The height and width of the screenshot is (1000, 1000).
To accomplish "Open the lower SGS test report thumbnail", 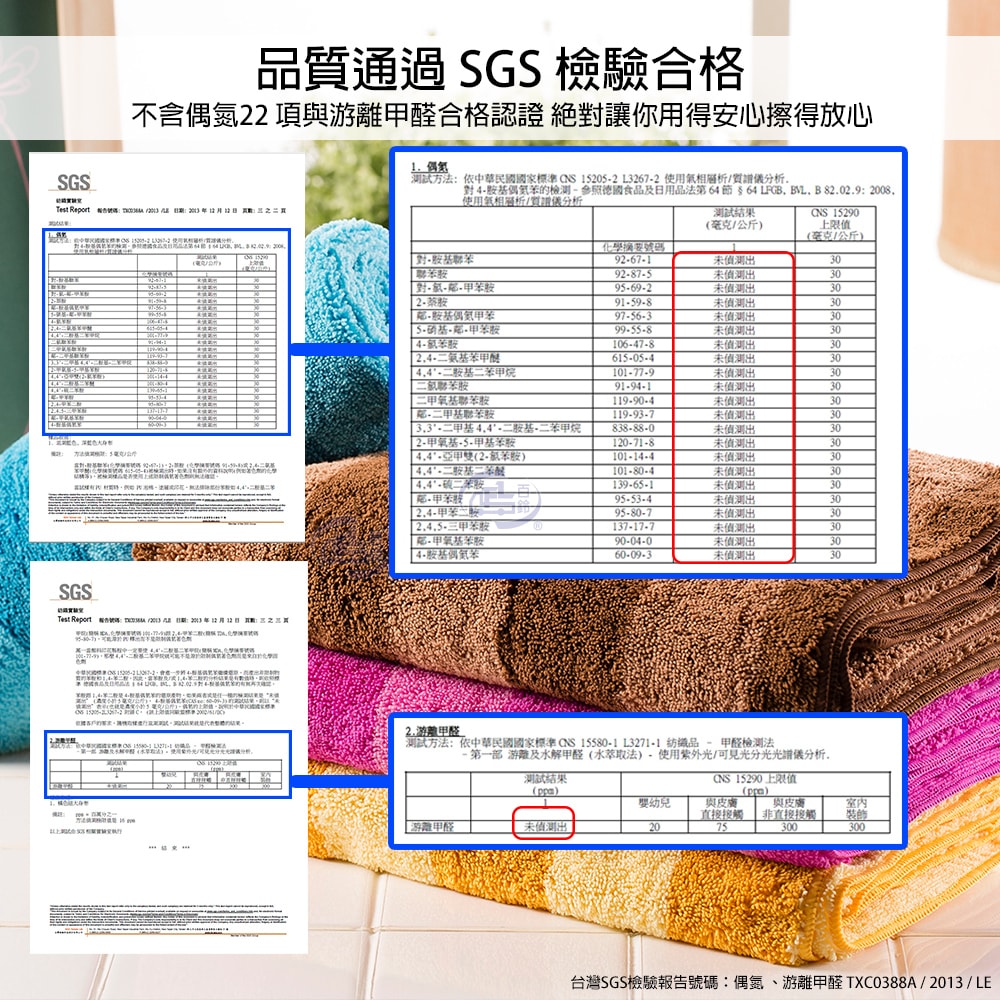I will [168, 758].
